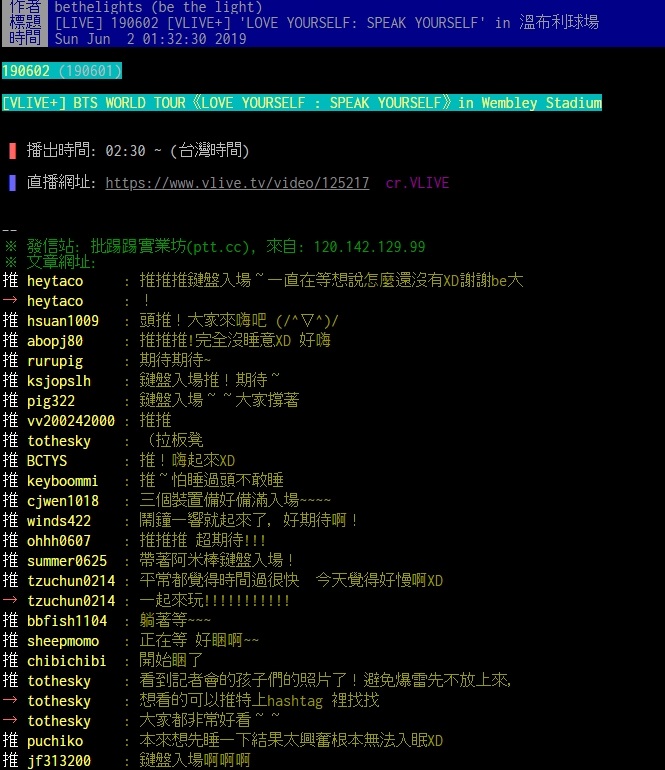This screenshot has height=770, width=665.
Task: Click tzuchun0214's comment with many exclamation marks
Action: tap(215, 601)
